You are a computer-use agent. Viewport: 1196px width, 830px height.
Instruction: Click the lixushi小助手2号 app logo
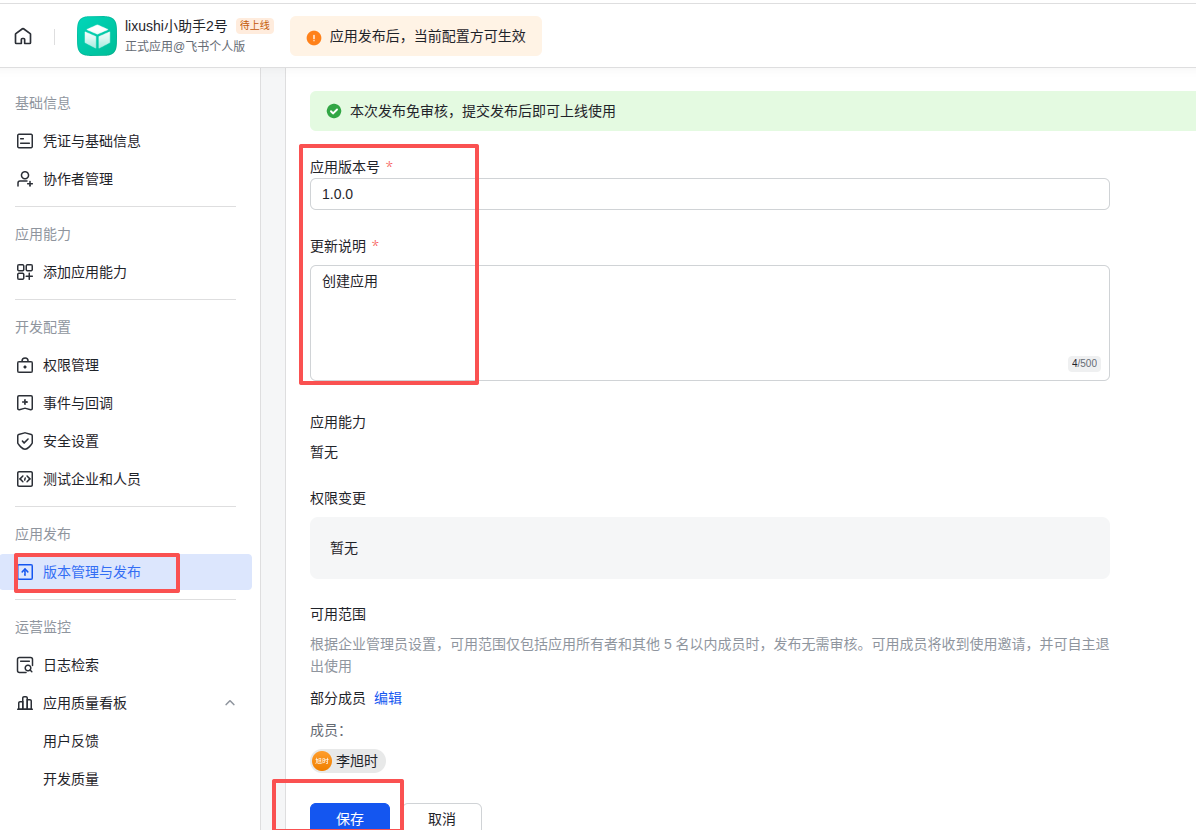(x=96, y=35)
